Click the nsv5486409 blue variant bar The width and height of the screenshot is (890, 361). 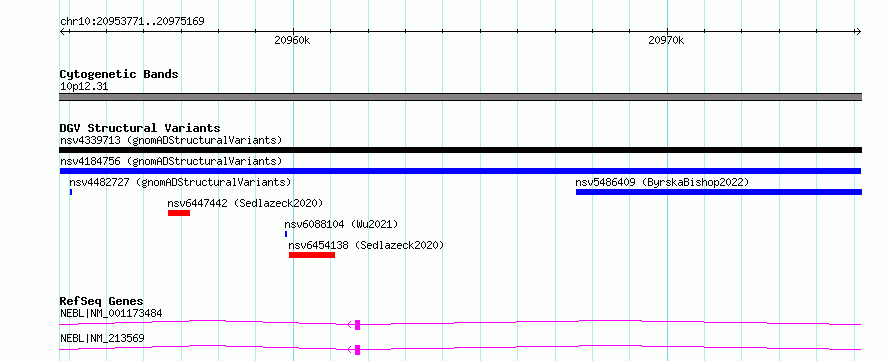pyautogui.click(x=719, y=192)
